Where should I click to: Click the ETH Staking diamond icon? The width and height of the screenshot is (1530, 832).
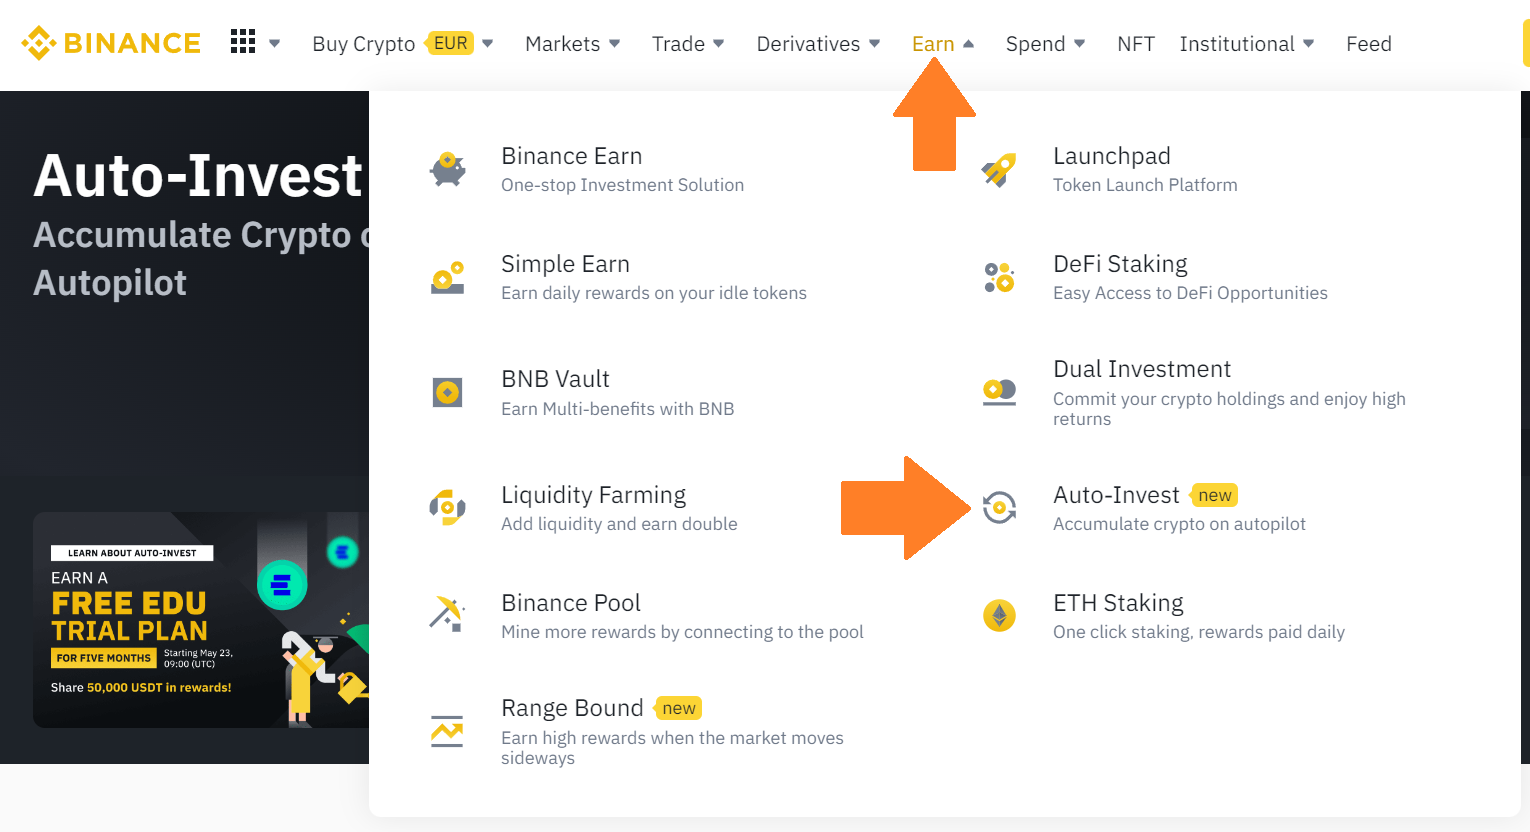click(x=999, y=615)
